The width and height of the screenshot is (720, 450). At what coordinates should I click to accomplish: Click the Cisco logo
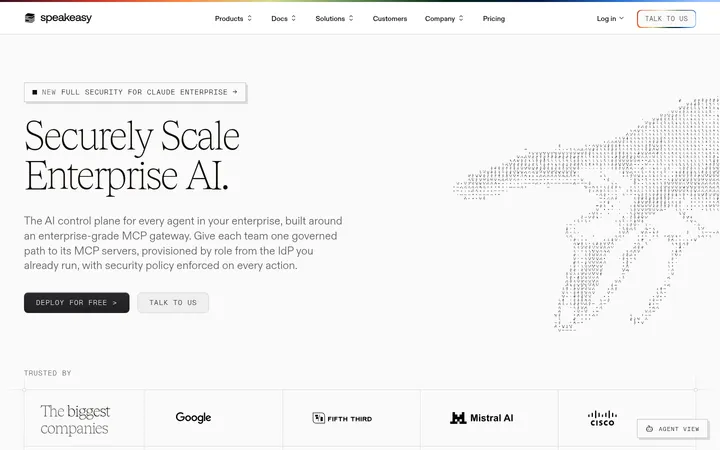(602, 418)
